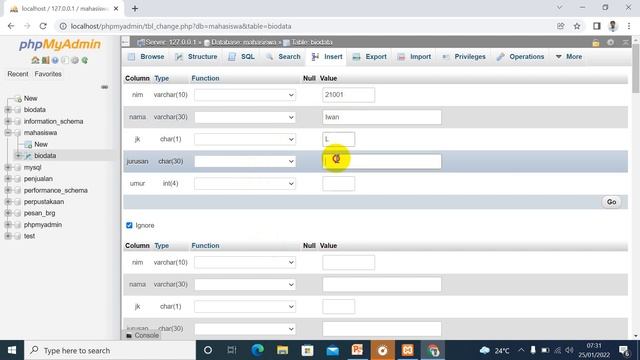Viewport: 640px width, 360px height.
Task: Open Function dropdown for nim in first form
Action: click(245, 95)
